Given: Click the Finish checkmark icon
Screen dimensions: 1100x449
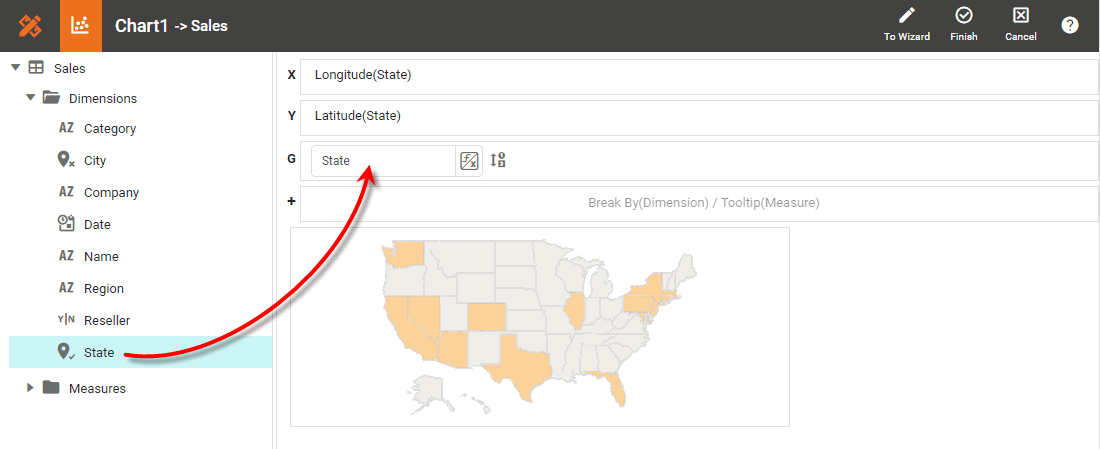Looking at the screenshot, I should pos(964,16).
